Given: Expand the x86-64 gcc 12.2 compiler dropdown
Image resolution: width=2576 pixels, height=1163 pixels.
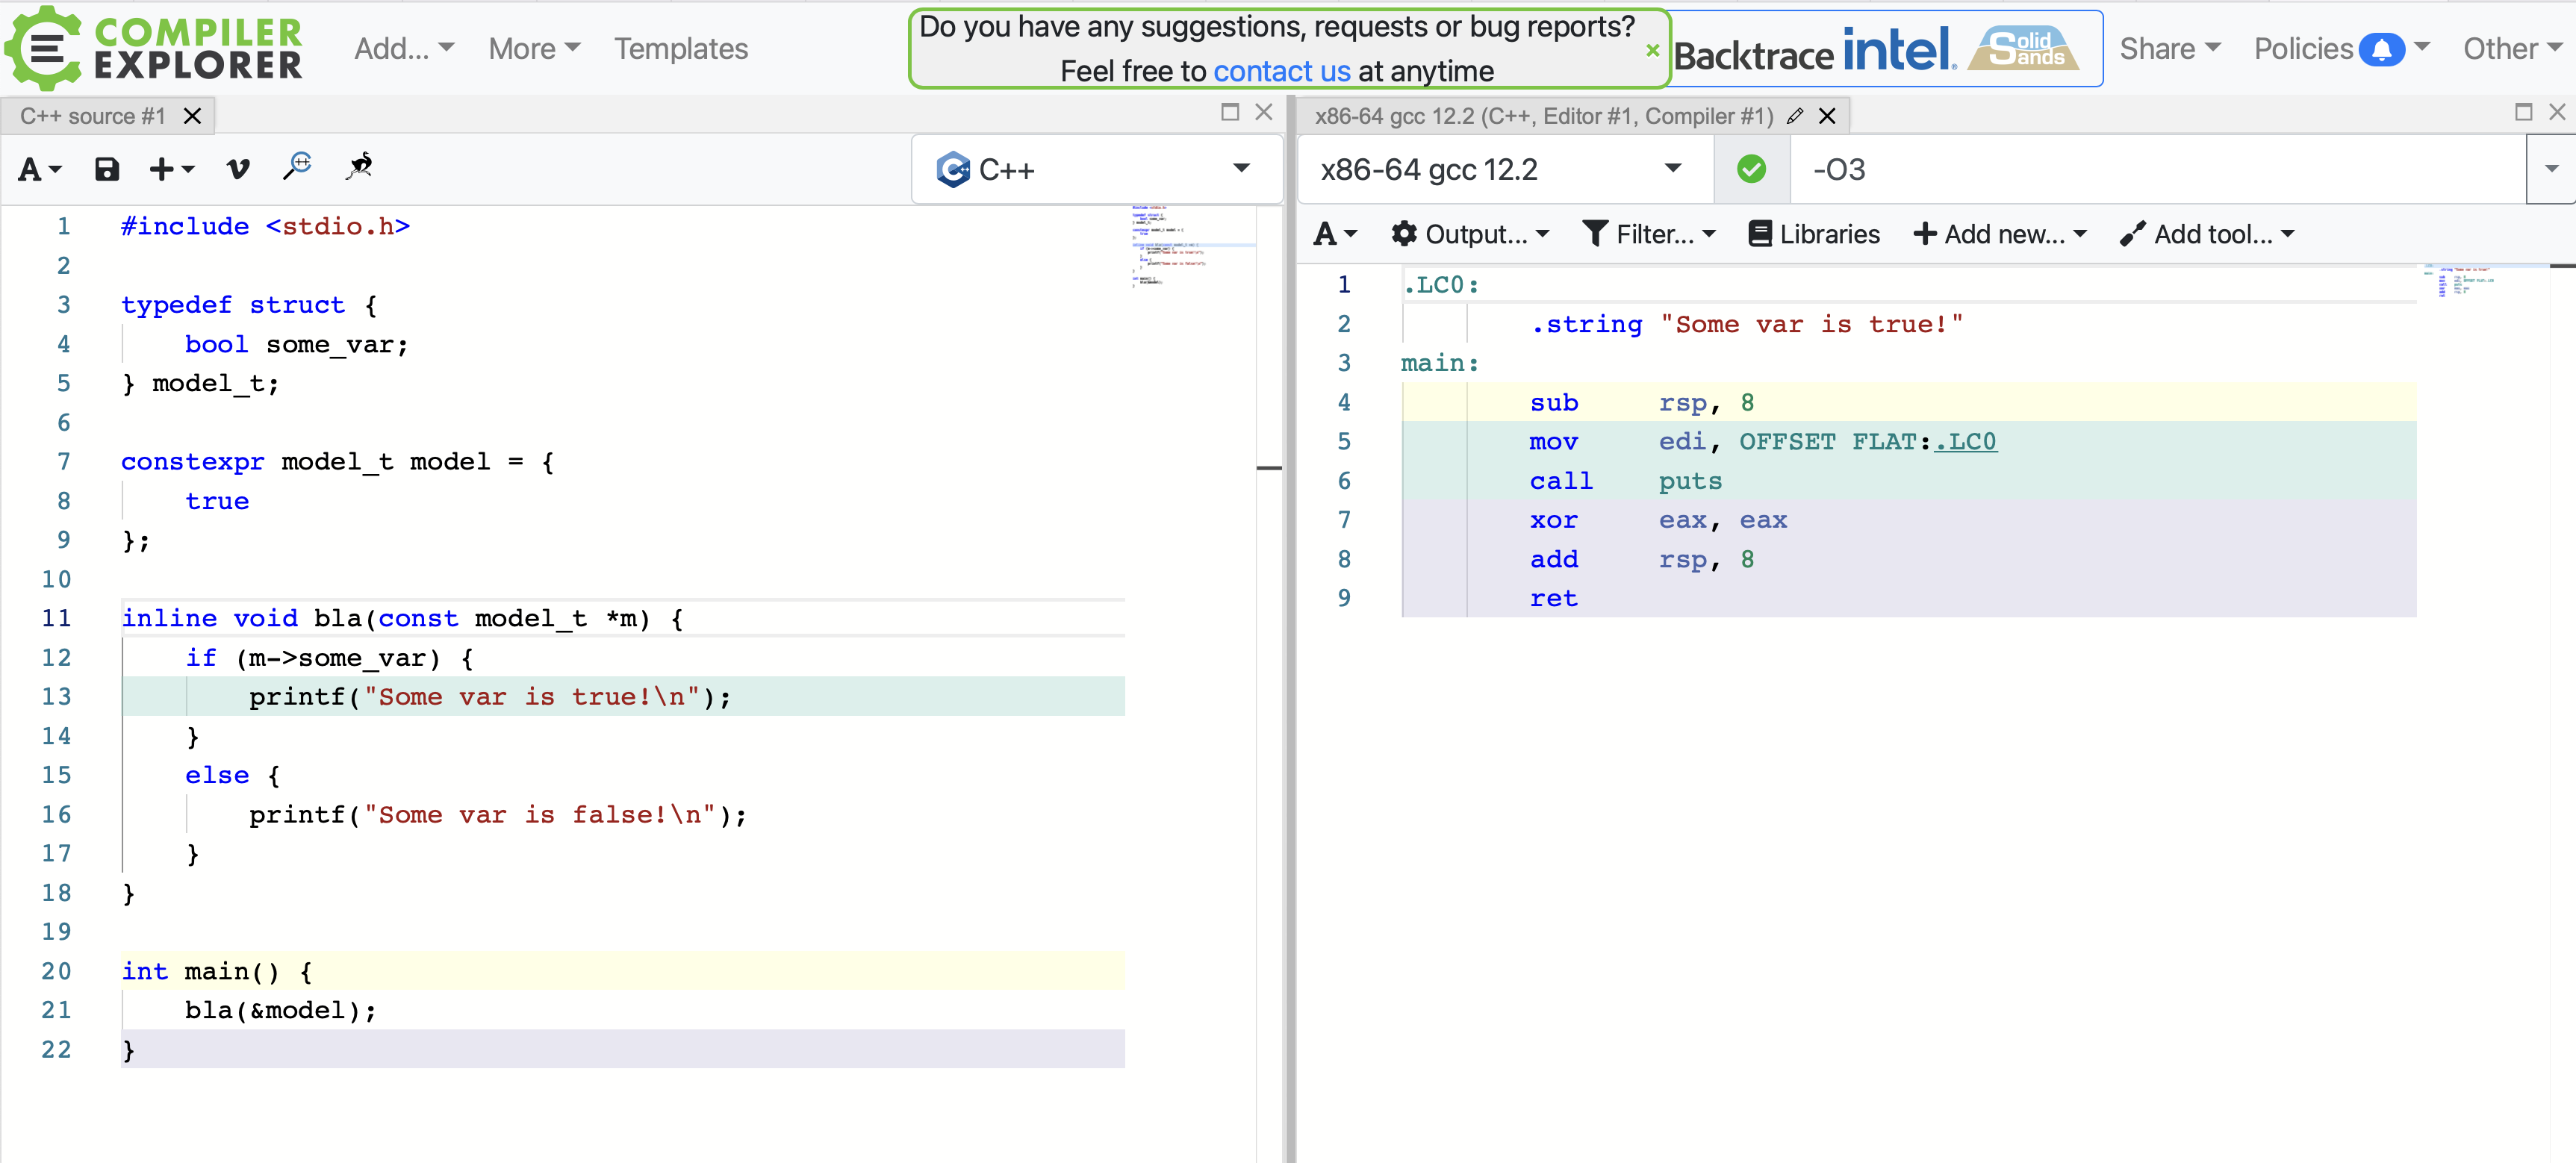Looking at the screenshot, I should [x=1676, y=171].
